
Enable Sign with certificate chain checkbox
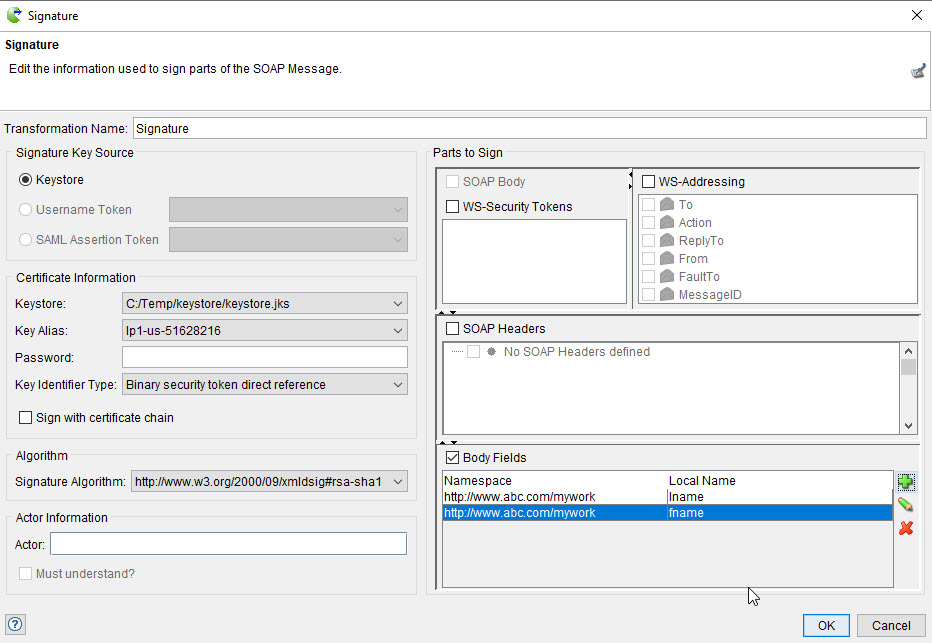click(26, 418)
